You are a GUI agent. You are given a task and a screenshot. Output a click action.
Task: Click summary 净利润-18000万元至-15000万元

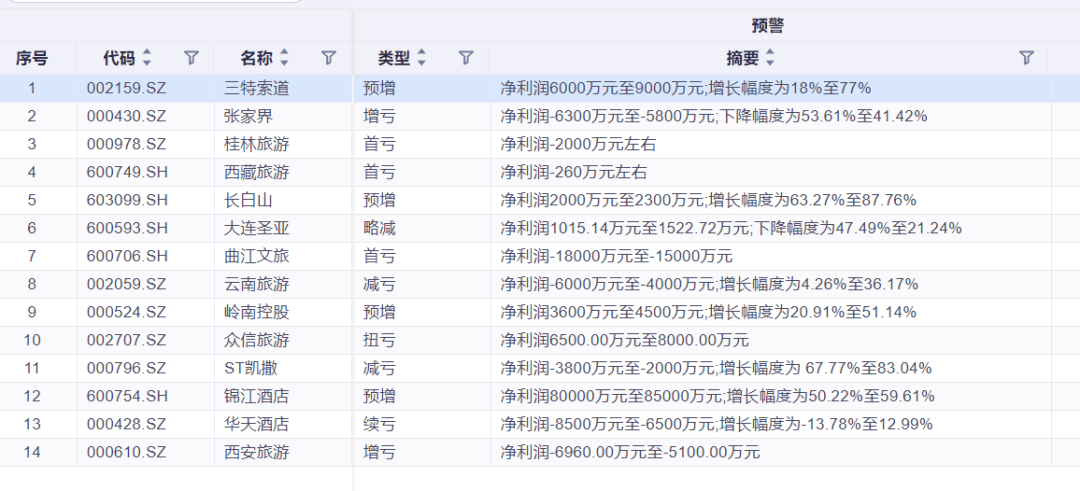point(616,256)
